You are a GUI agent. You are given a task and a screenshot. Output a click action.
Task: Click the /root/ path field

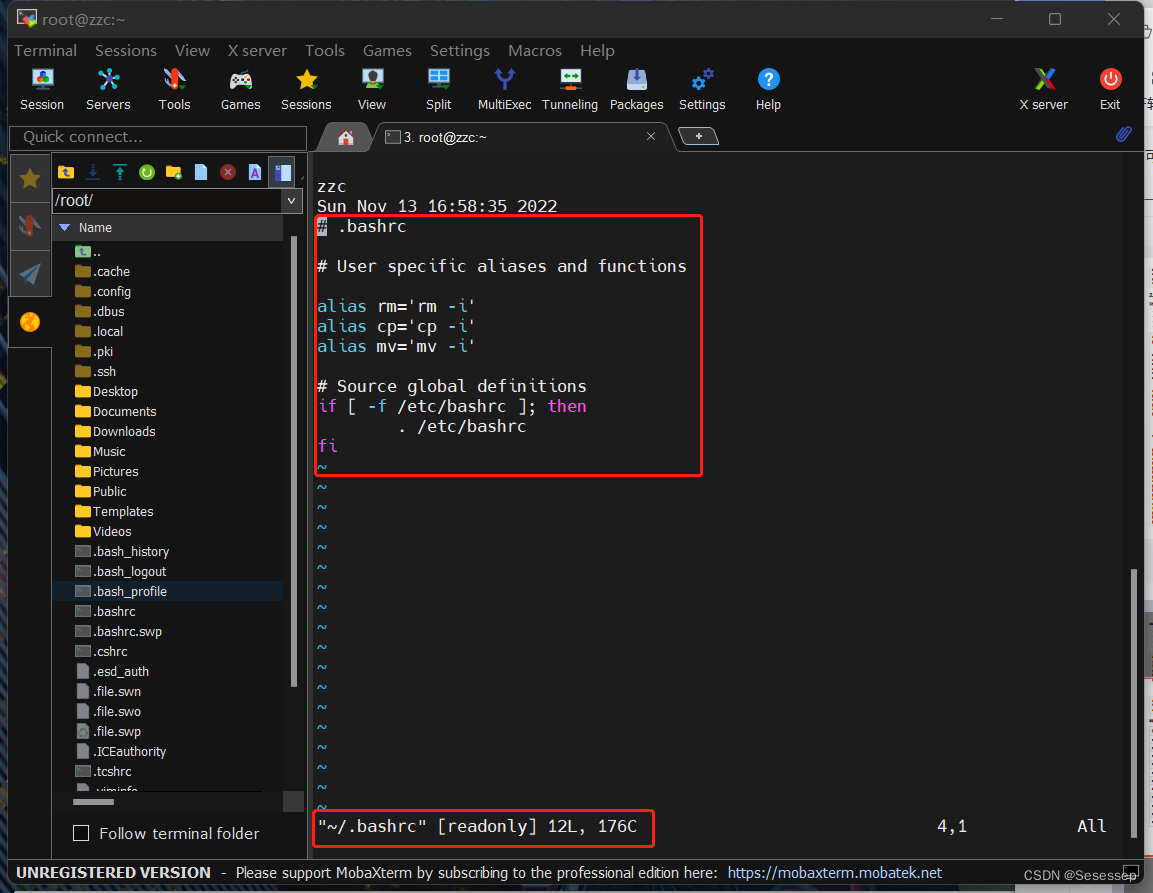pyautogui.click(x=168, y=201)
